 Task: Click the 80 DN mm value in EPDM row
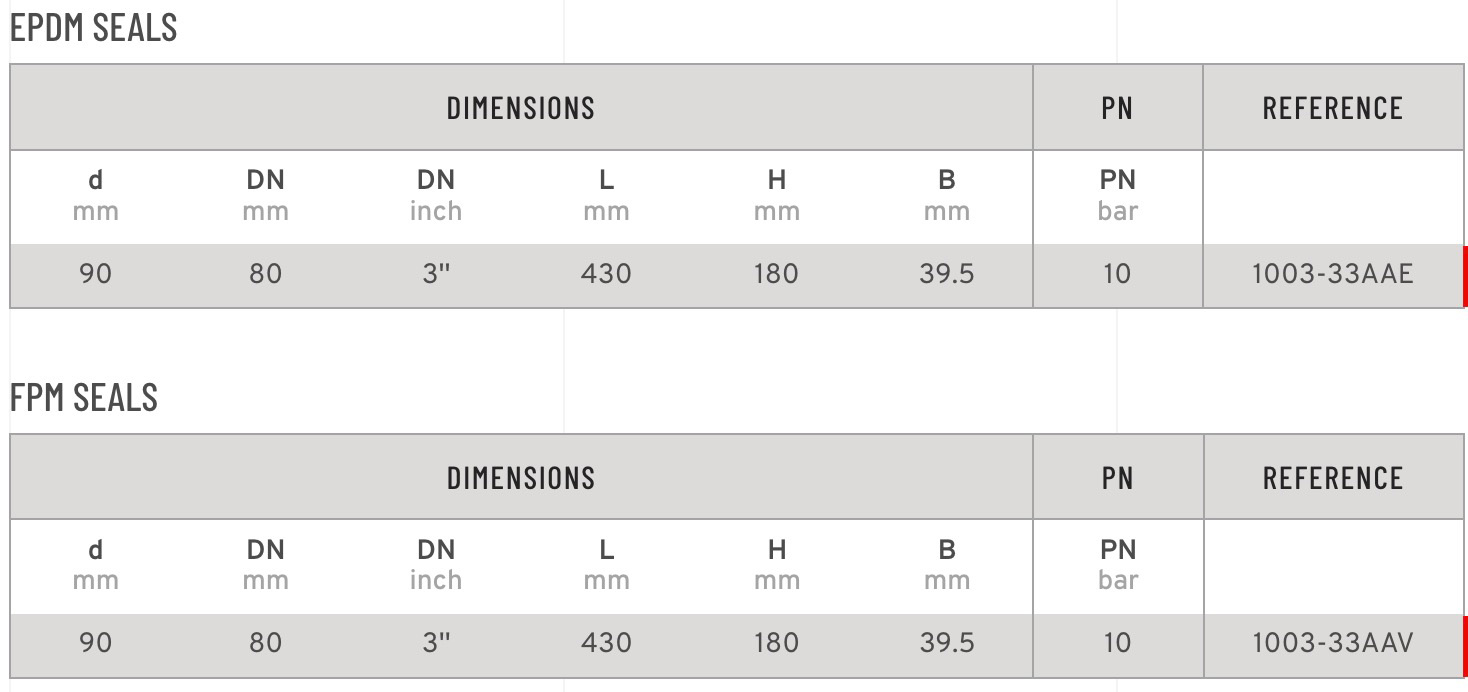click(266, 274)
